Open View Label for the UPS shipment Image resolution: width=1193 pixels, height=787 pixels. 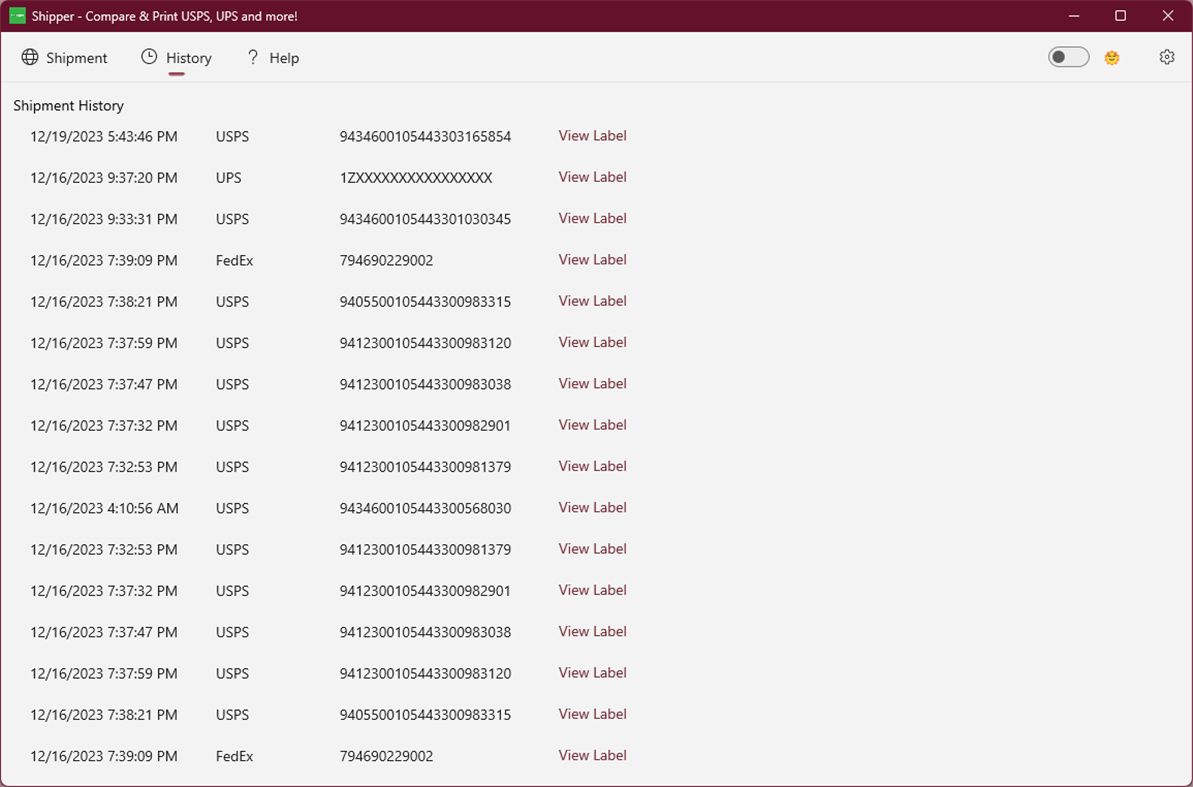point(592,177)
